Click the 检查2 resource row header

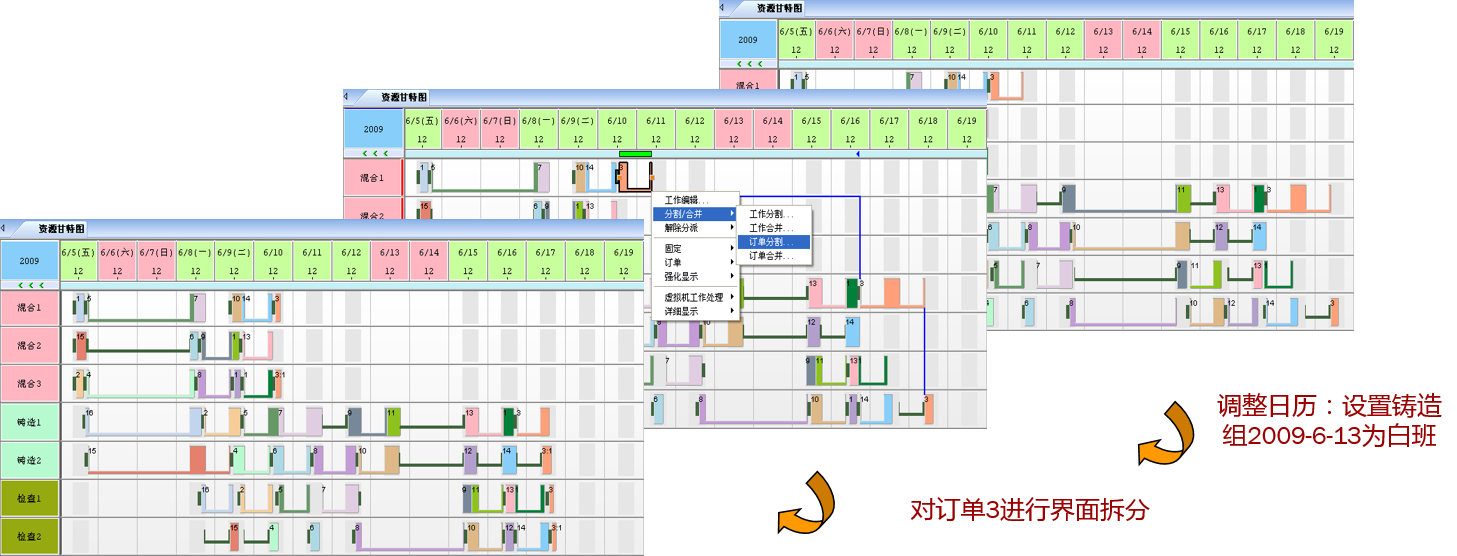[30, 536]
